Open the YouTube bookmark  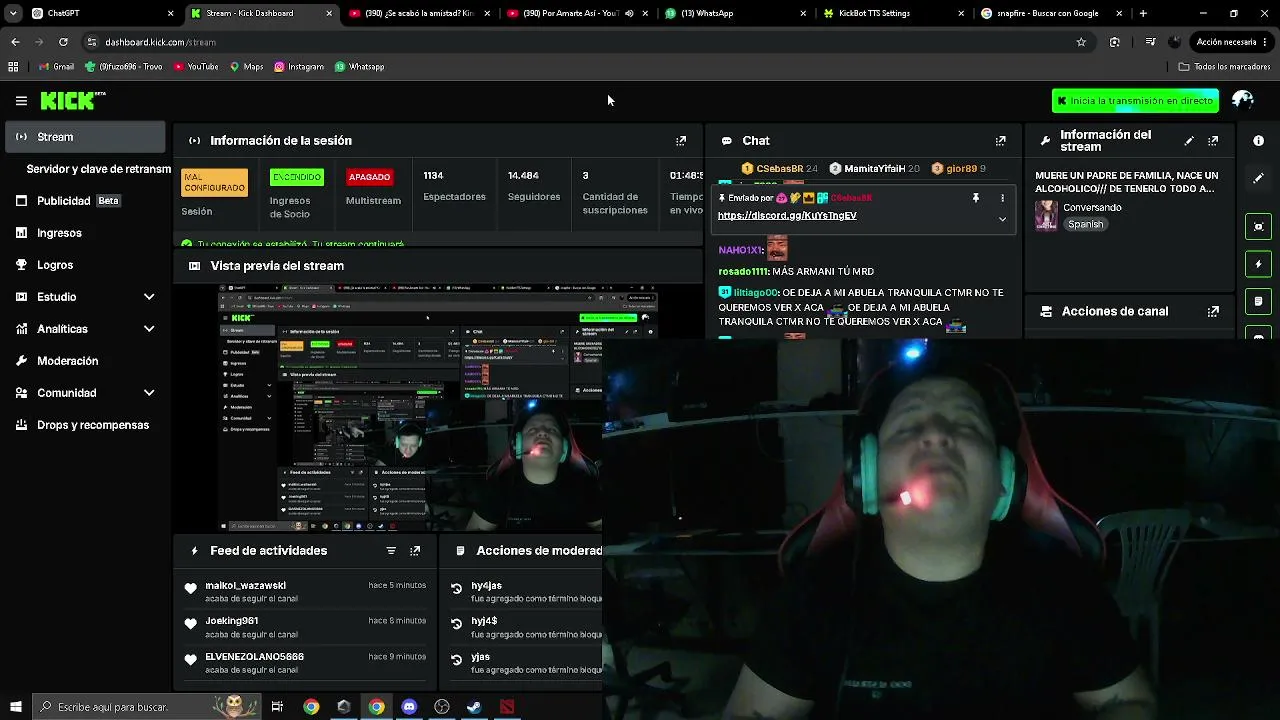point(196,67)
